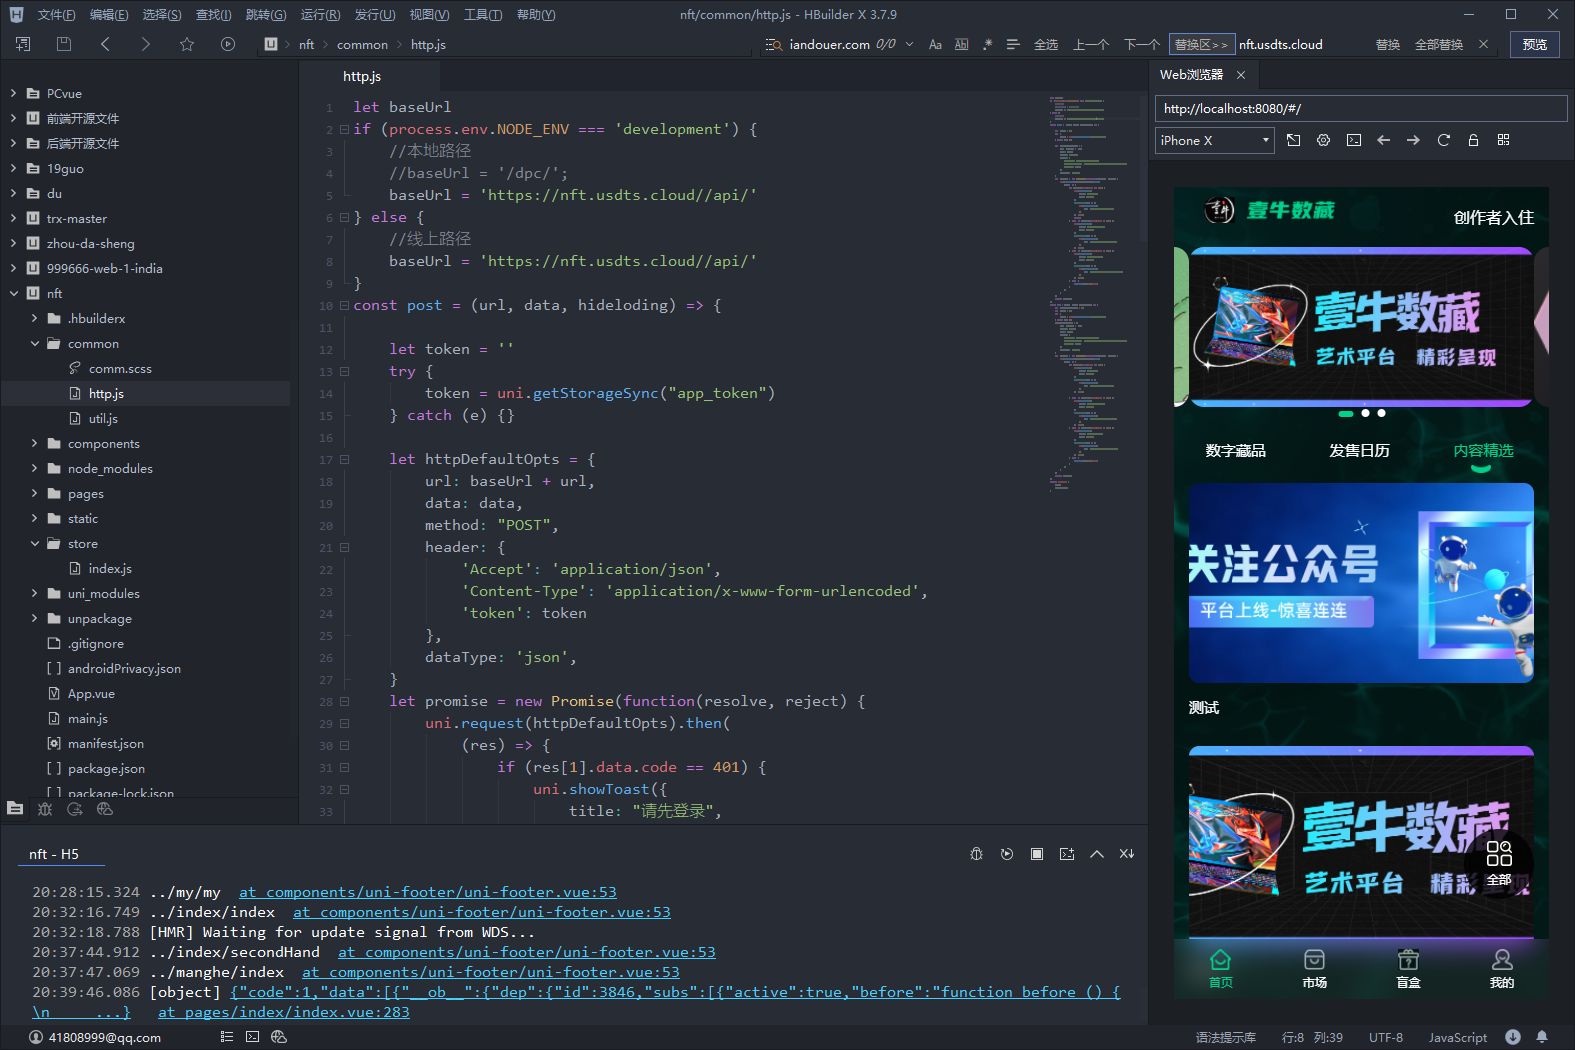Click the save icon in toolbar
Screen dimensions: 1575x1050
[64, 44]
